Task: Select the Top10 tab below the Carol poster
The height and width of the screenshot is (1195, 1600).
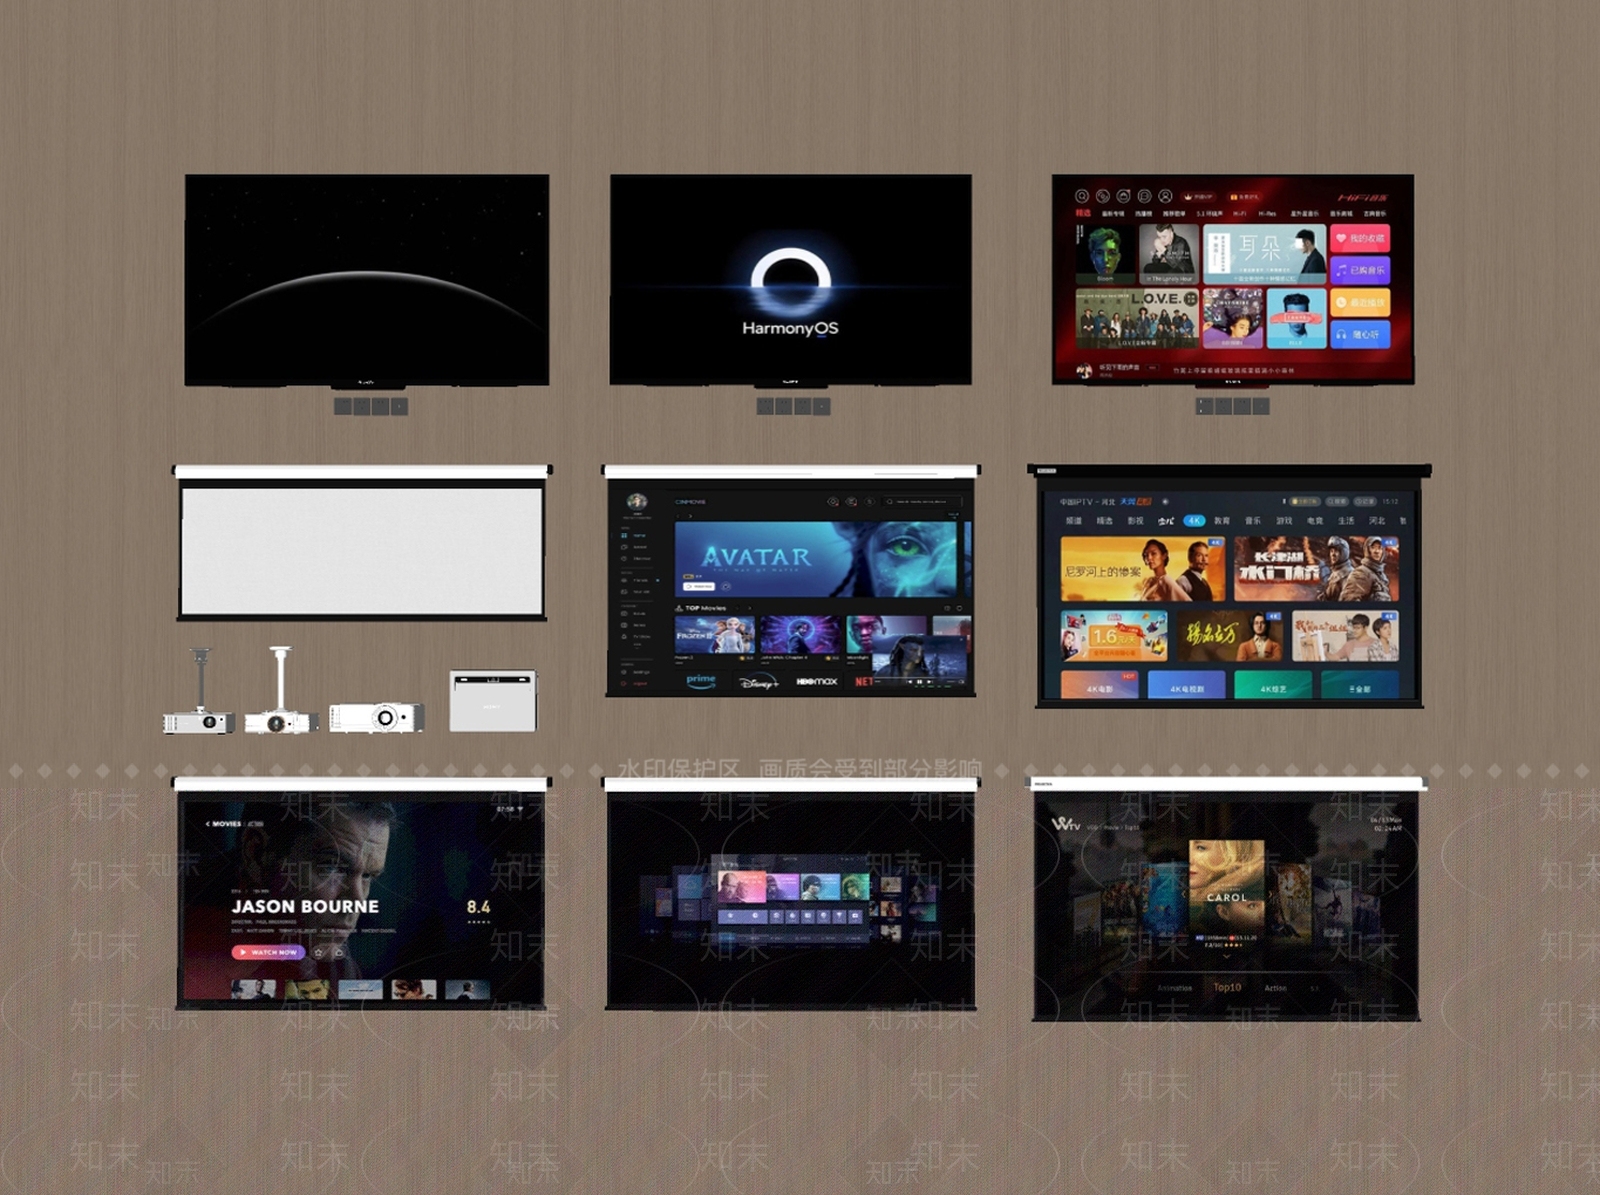Action: pyautogui.click(x=1227, y=987)
